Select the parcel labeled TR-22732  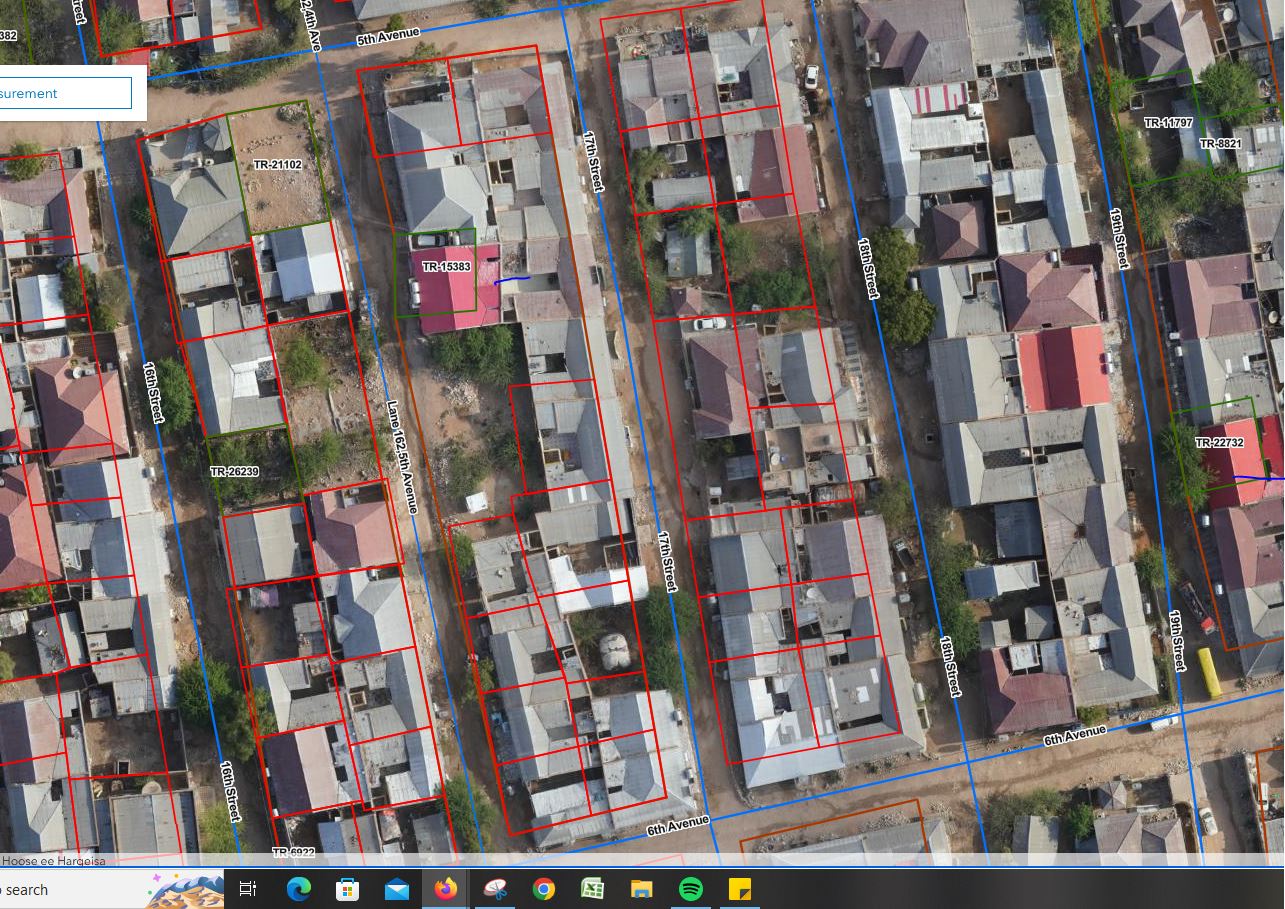[x=1219, y=442]
